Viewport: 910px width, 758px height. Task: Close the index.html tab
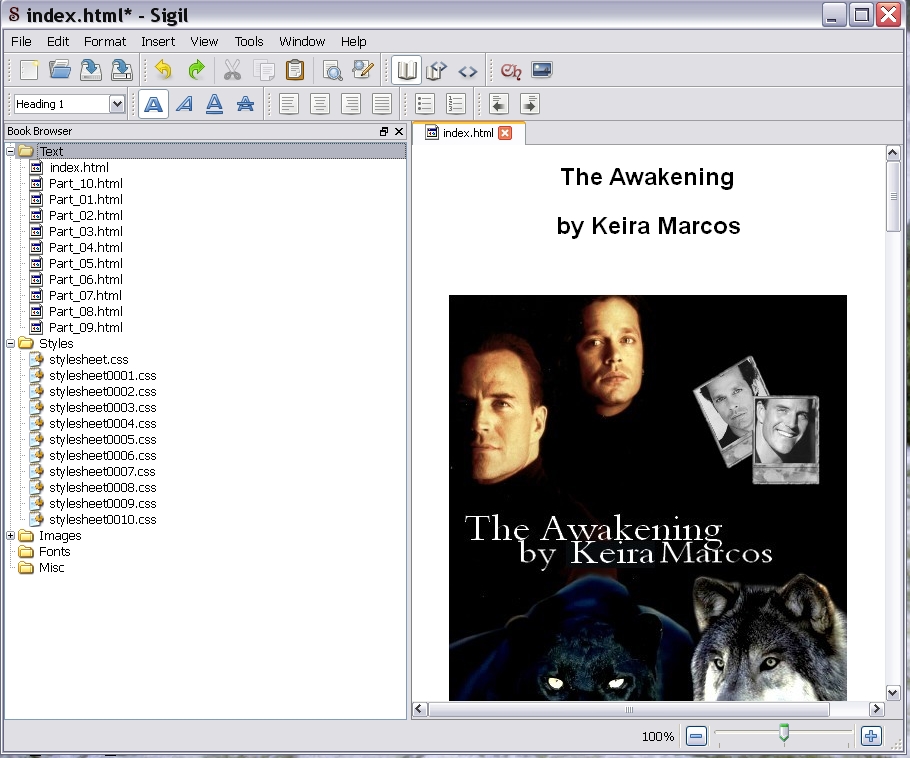505,133
